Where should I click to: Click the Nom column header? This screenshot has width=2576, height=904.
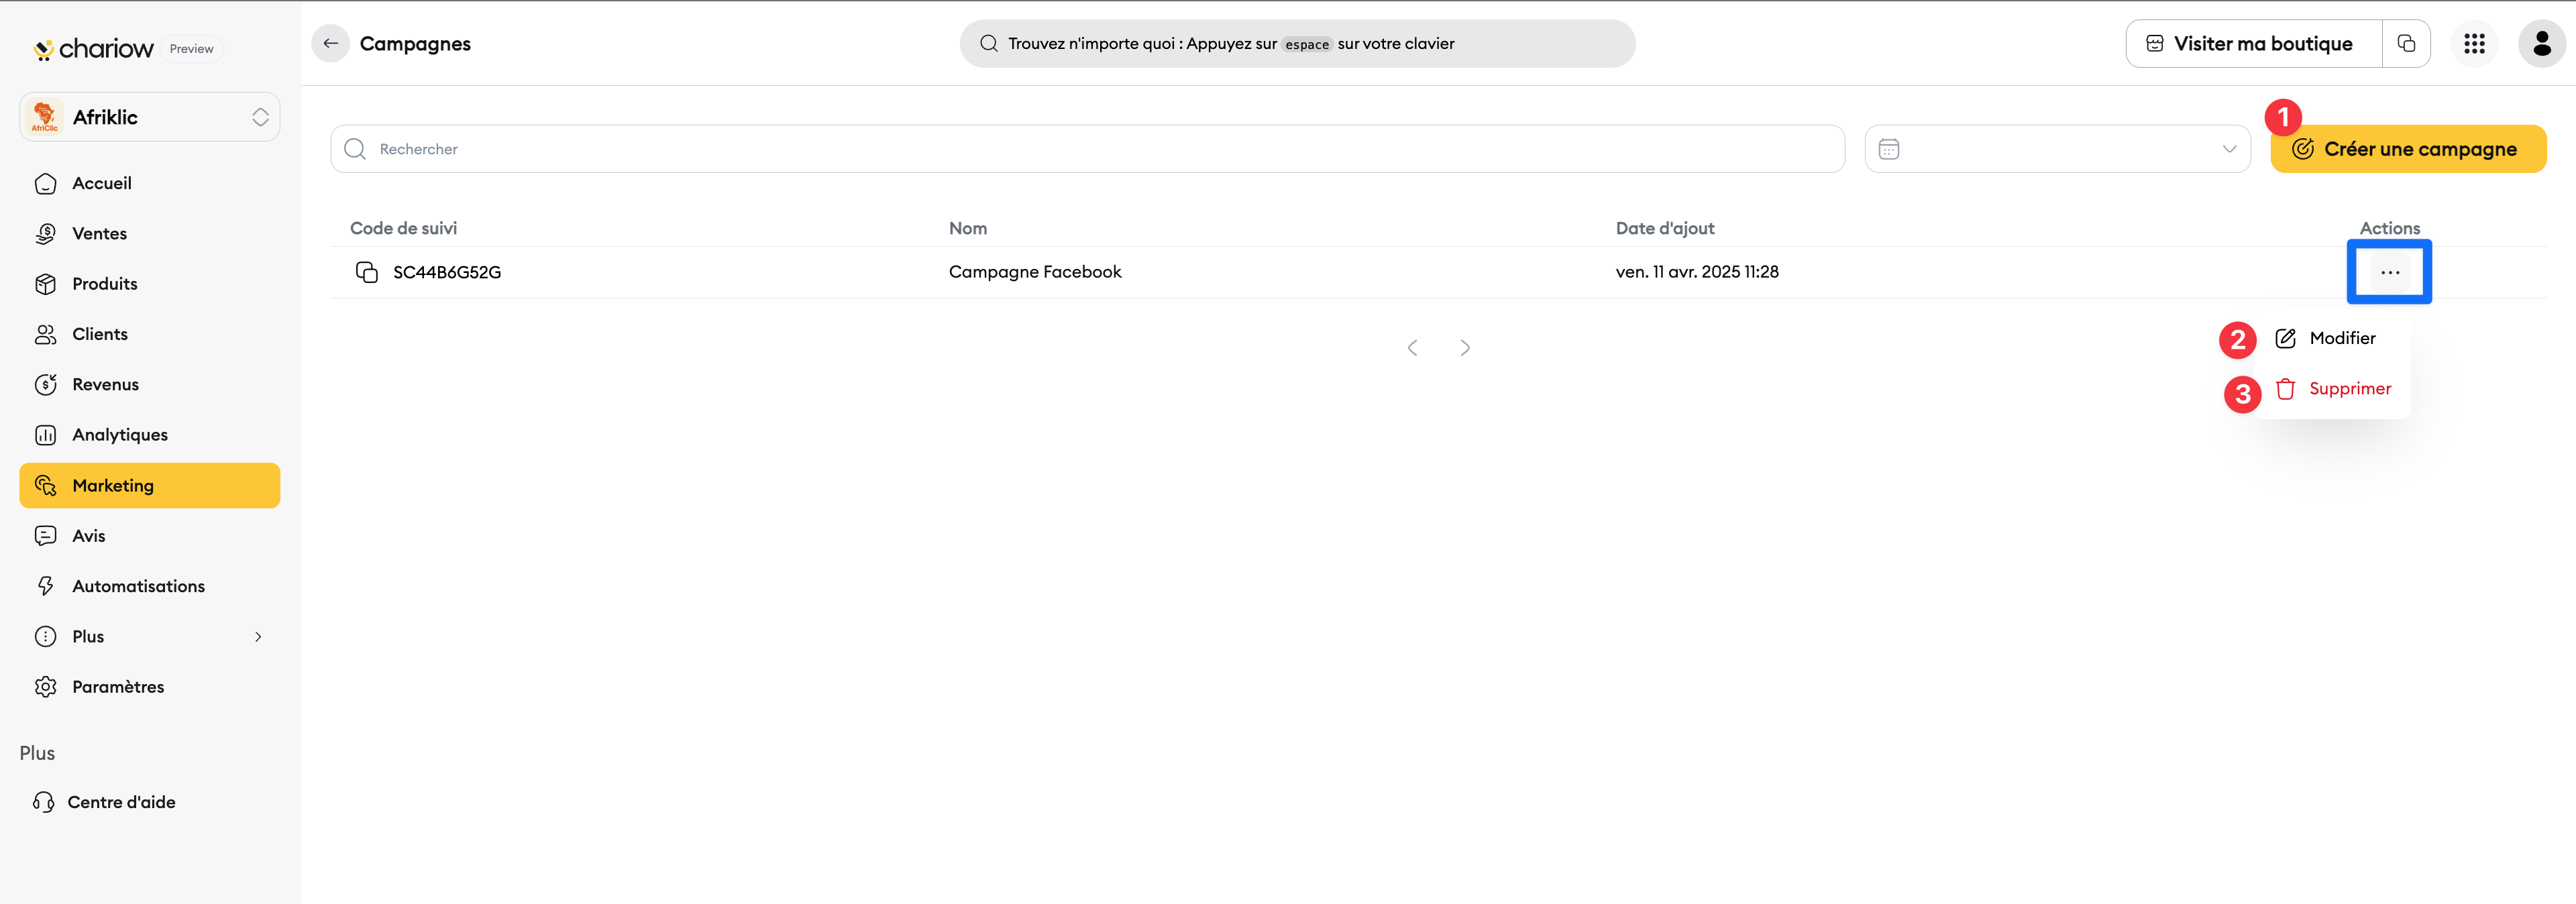click(968, 228)
